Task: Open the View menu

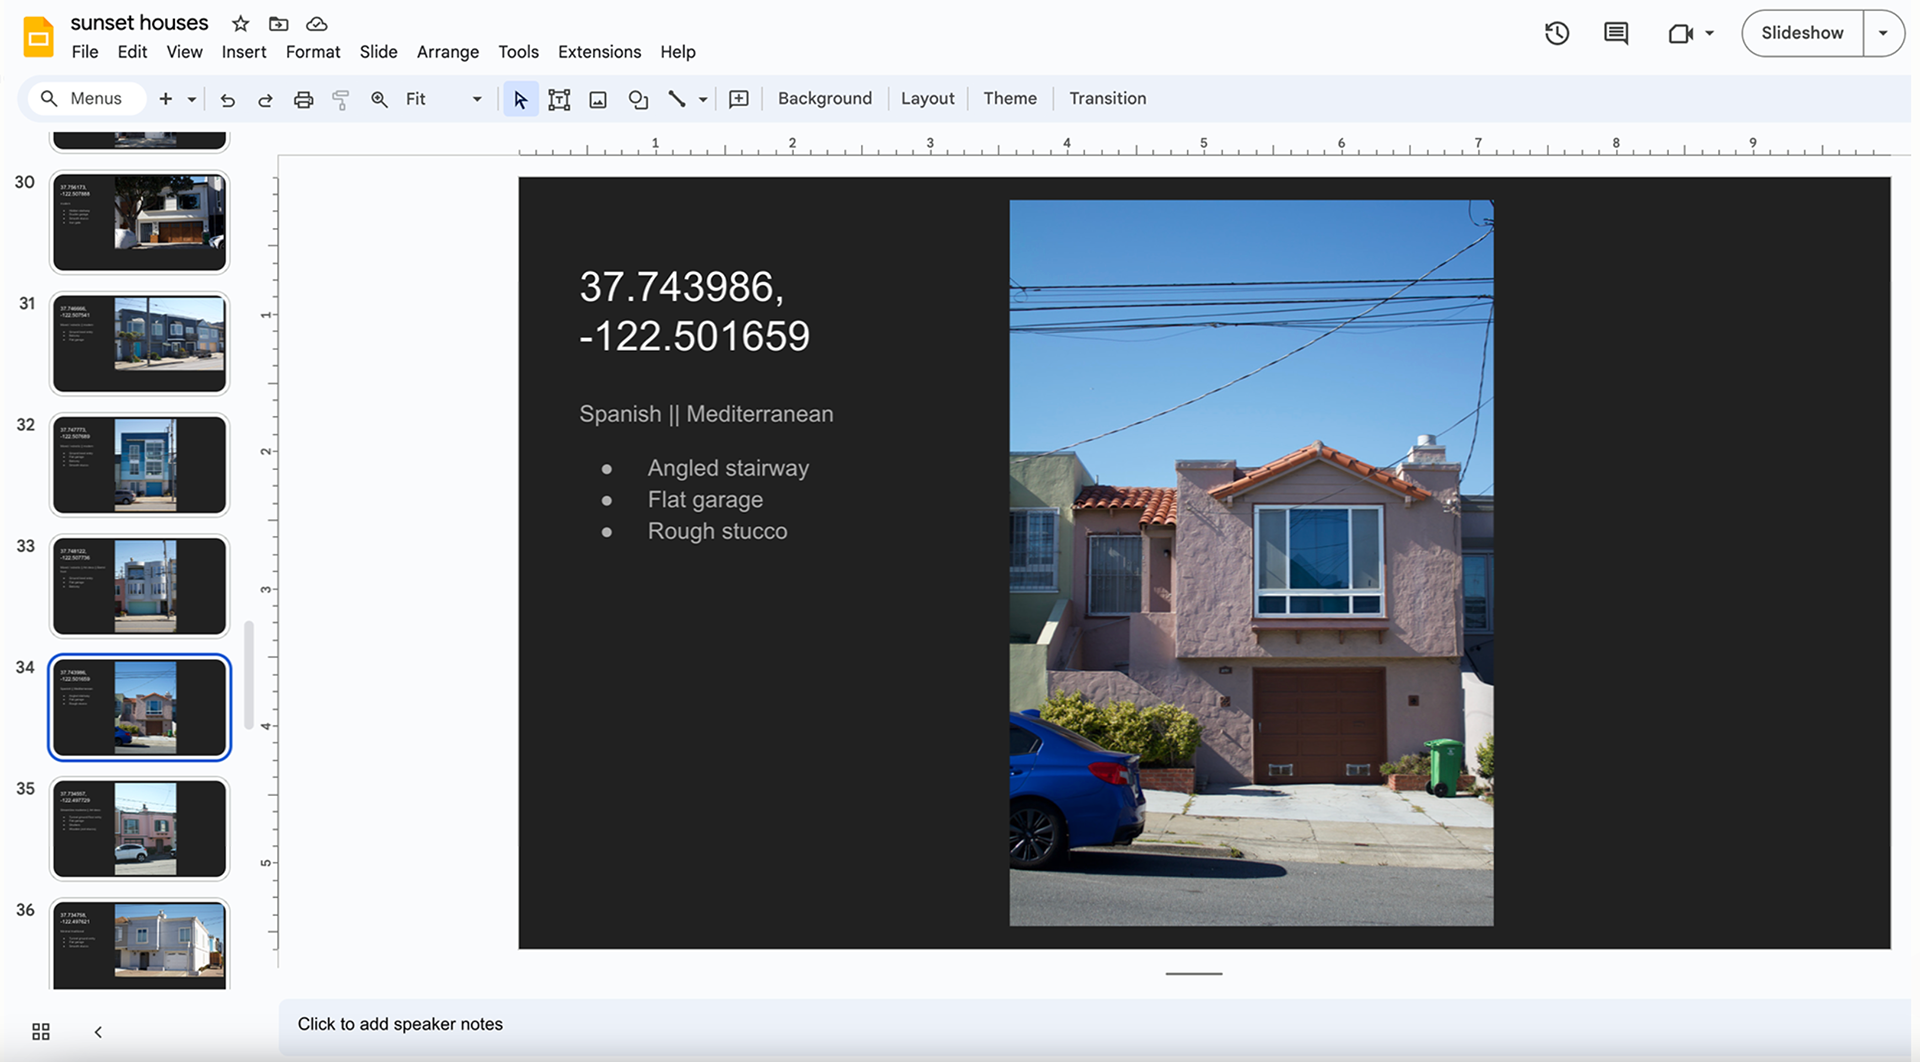Action: tap(184, 52)
